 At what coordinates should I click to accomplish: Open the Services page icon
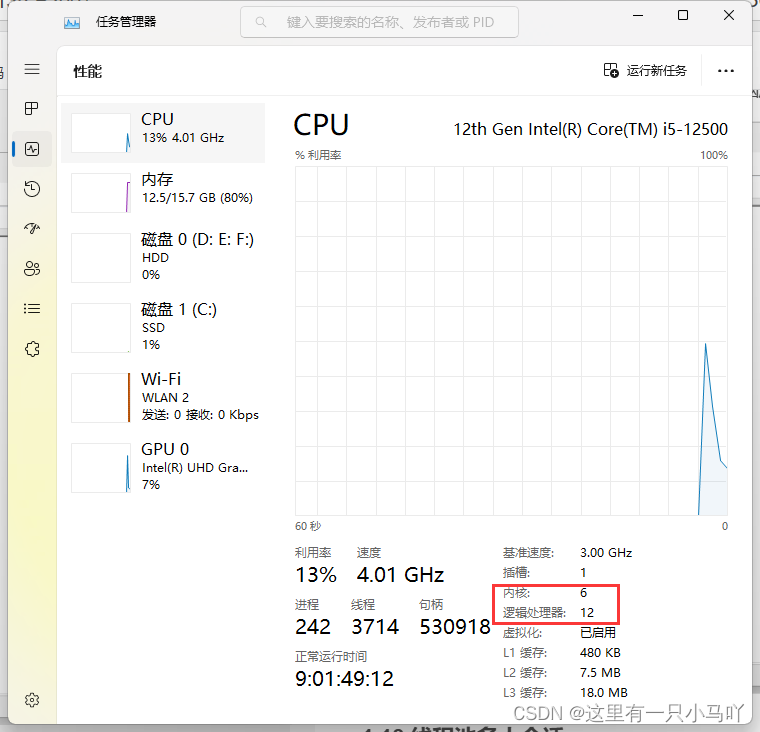32,349
